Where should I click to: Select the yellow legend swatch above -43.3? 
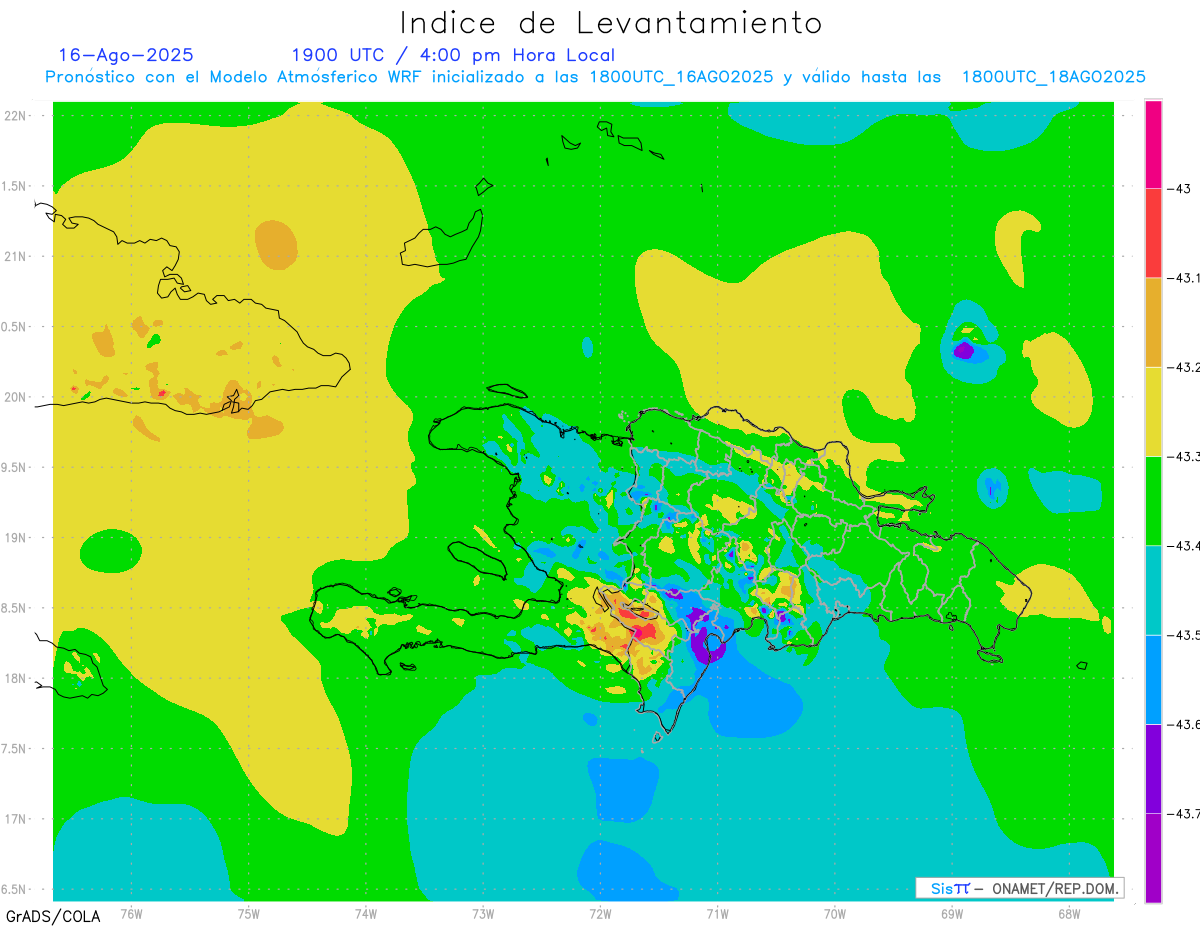[x=1153, y=411]
